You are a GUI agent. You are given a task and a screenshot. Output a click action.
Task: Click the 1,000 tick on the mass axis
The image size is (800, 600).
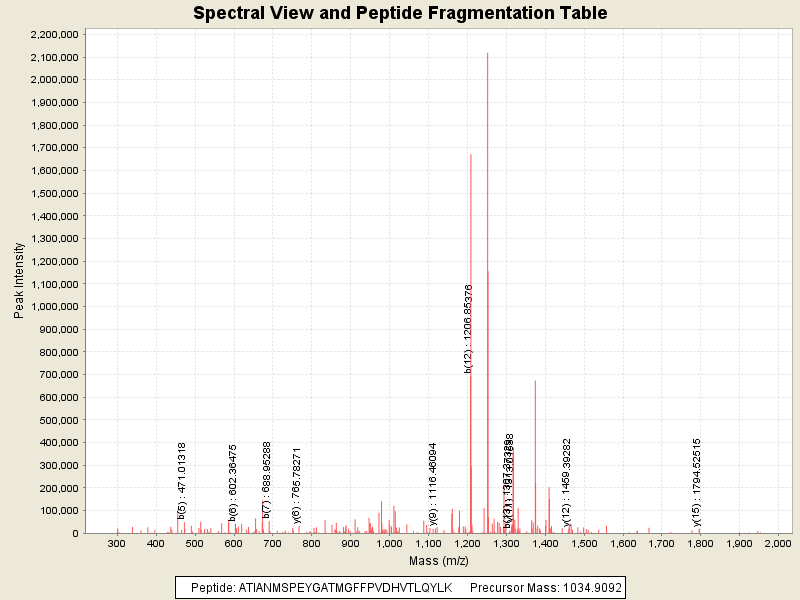click(390, 543)
